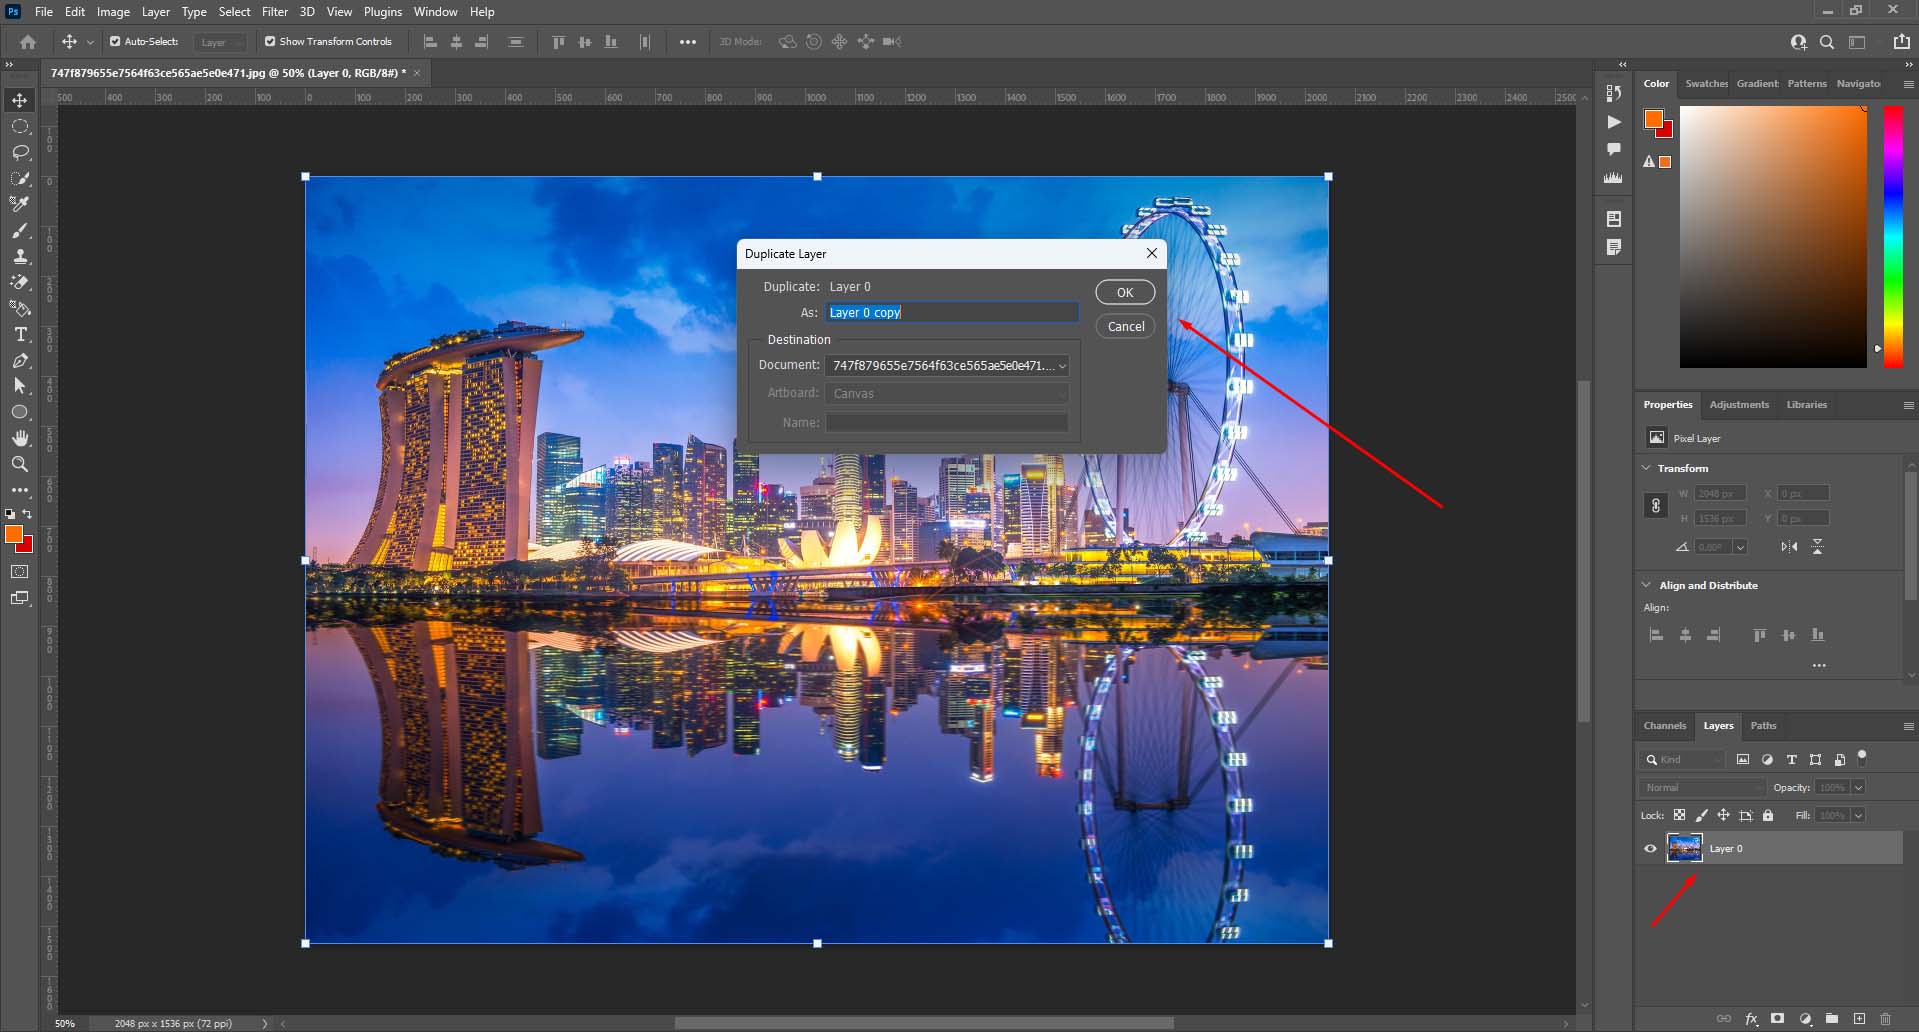The width and height of the screenshot is (1919, 1032).
Task: Open the blend mode dropdown showing Normal
Action: 1701,787
